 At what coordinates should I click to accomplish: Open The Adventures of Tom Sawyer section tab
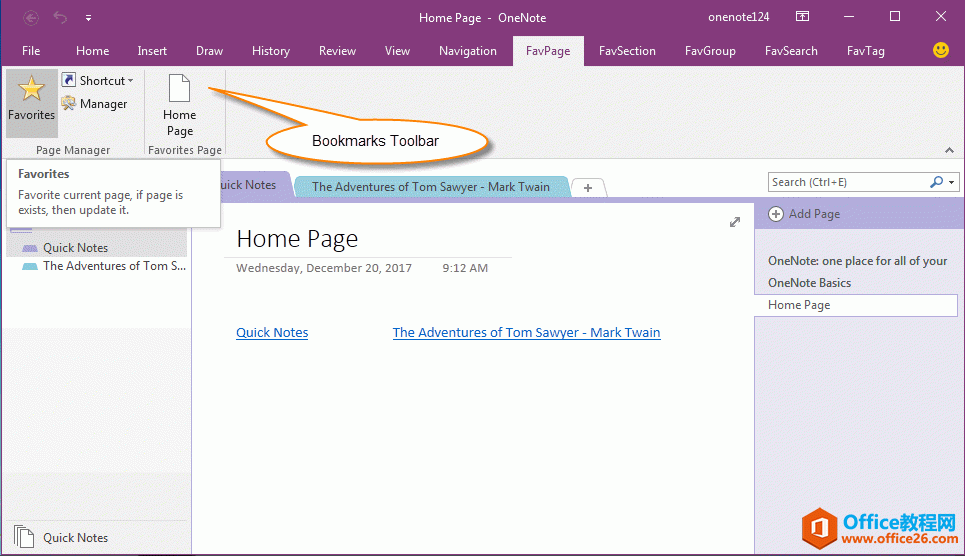[431, 187]
